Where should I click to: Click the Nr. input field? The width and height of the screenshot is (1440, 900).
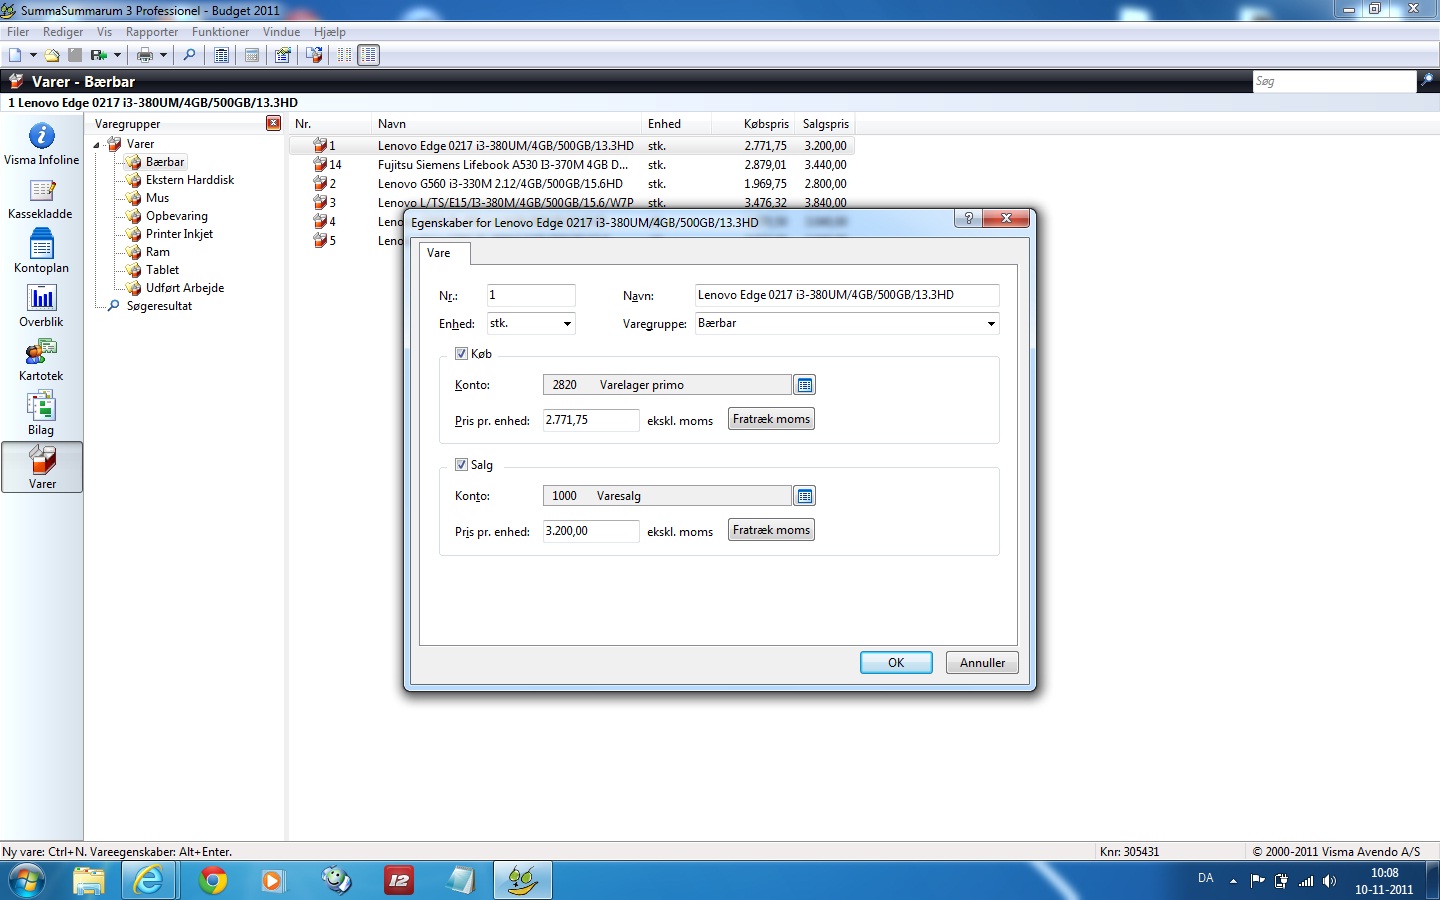[x=531, y=295]
